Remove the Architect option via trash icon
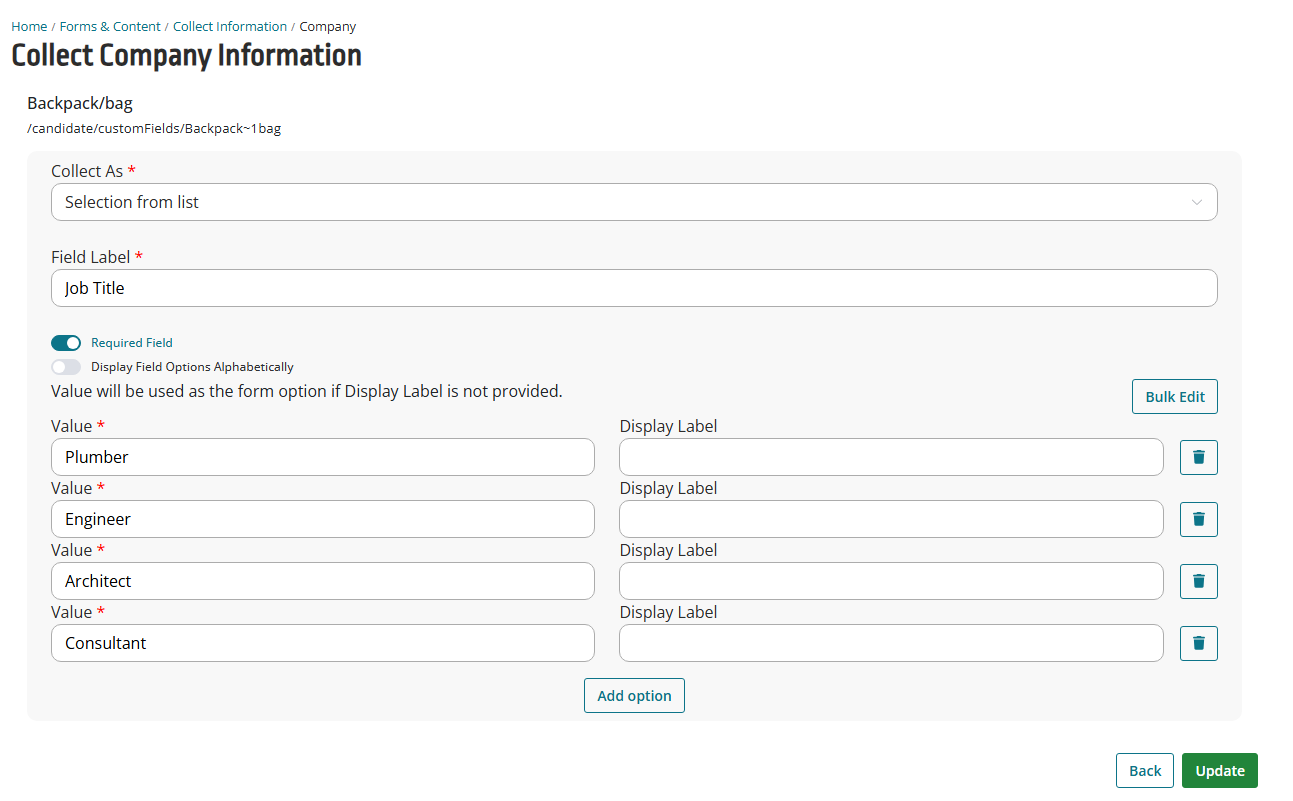The width and height of the screenshot is (1293, 801). [1198, 581]
